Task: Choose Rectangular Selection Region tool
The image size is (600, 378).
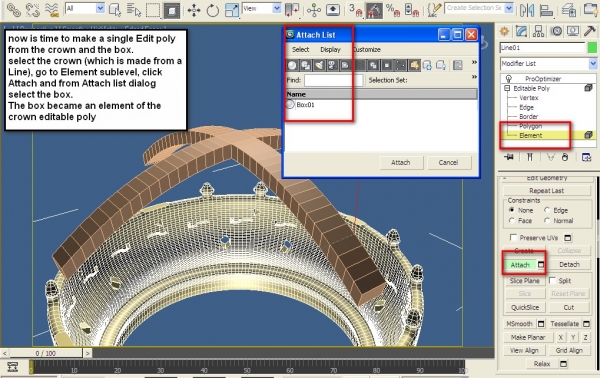Action: click(x=153, y=10)
